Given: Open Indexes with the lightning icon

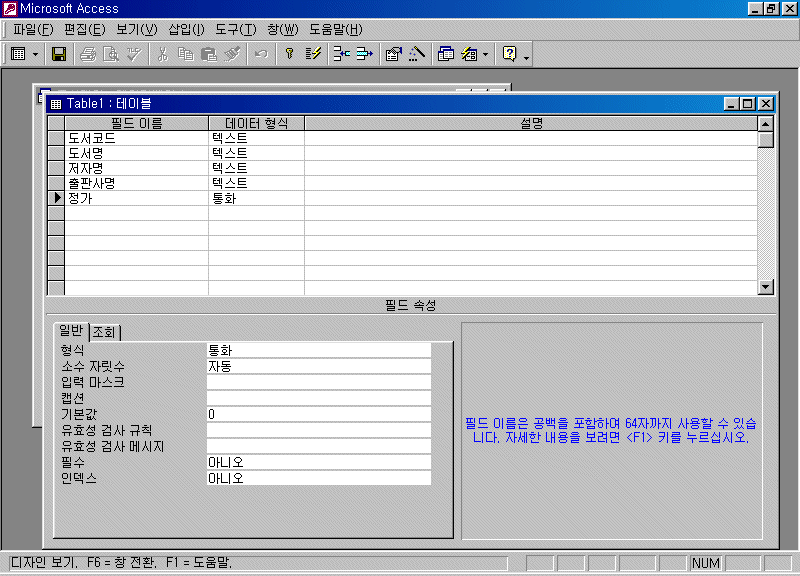Looking at the screenshot, I should click(313, 54).
